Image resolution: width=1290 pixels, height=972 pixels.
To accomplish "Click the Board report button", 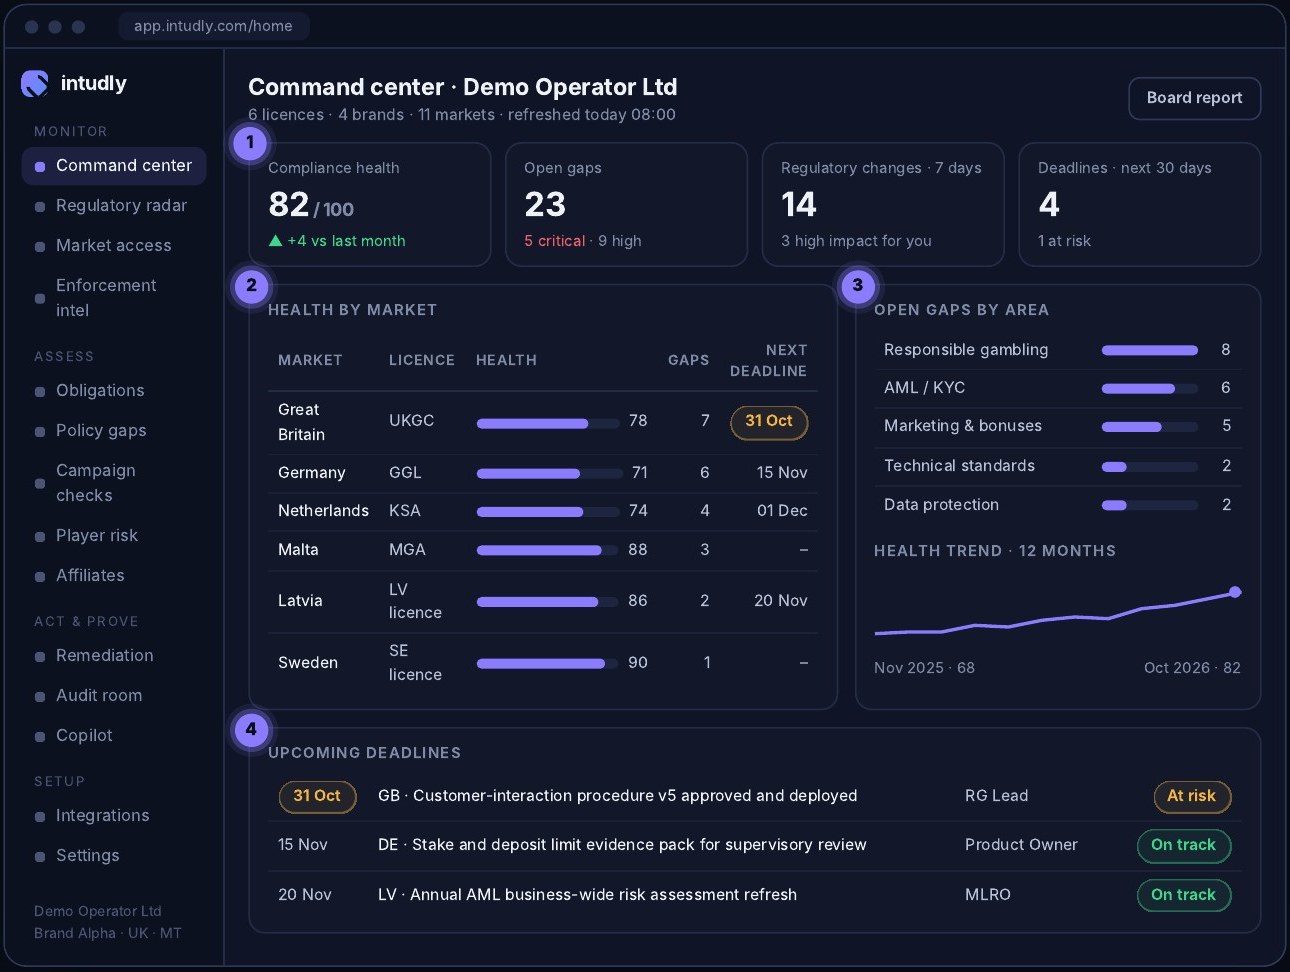I will pyautogui.click(x=1194, y=98).
